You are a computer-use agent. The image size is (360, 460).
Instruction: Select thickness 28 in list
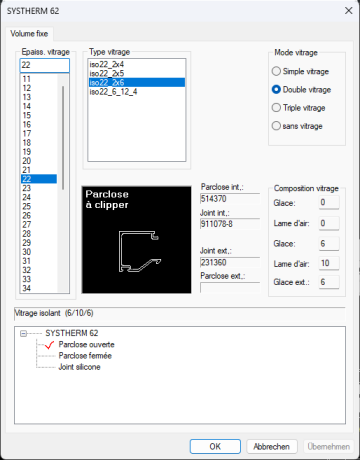[39, 233]
